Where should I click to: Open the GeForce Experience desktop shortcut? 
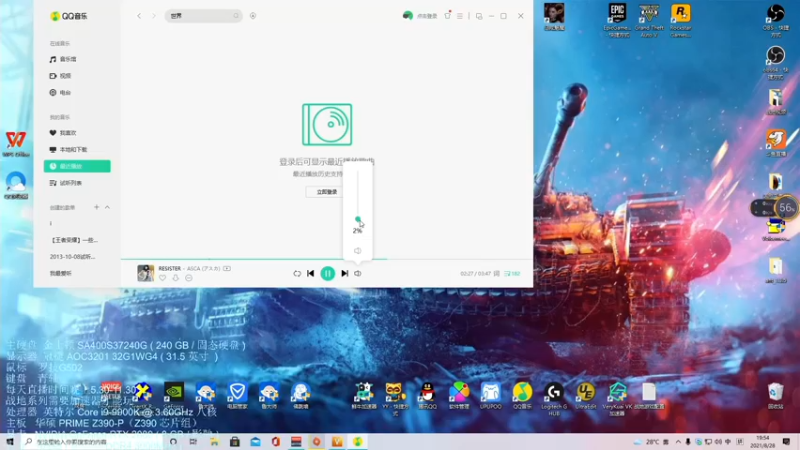click(x=173, y=394)
